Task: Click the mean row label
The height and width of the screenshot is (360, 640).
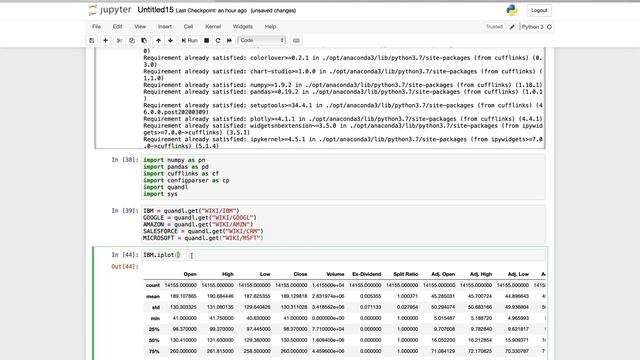Action: click(x=153, y=296)
